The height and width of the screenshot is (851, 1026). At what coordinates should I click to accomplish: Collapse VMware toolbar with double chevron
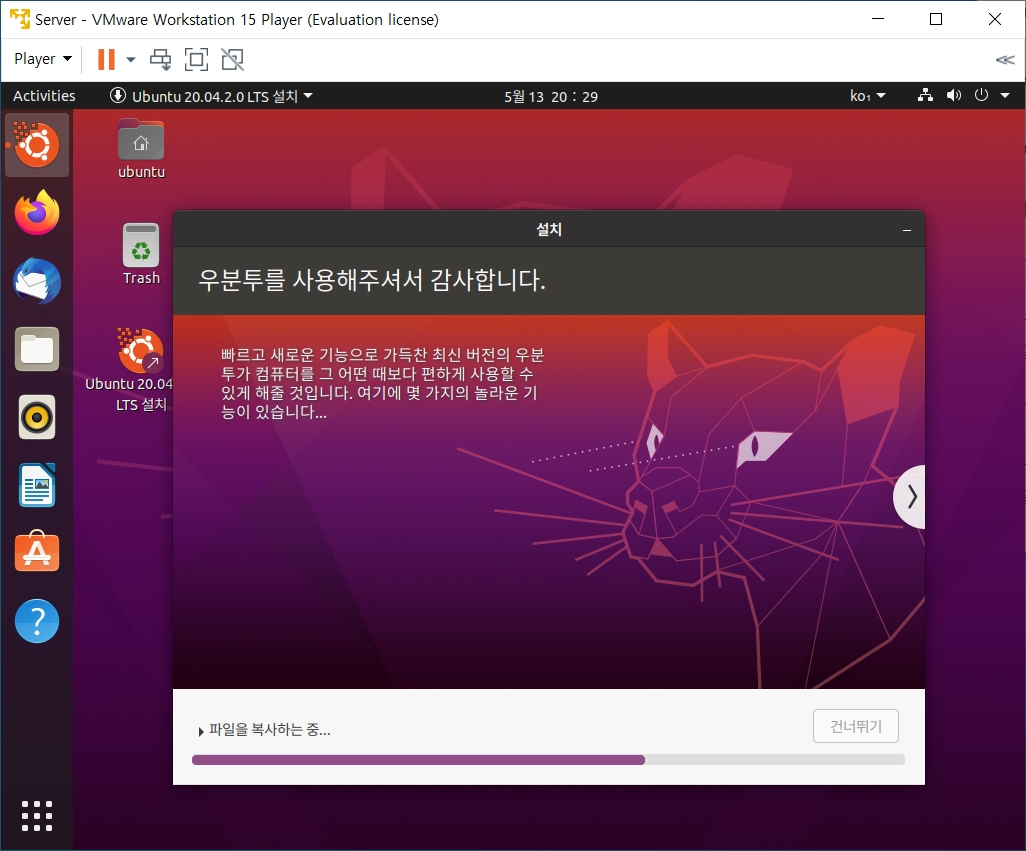[1004, 60]
